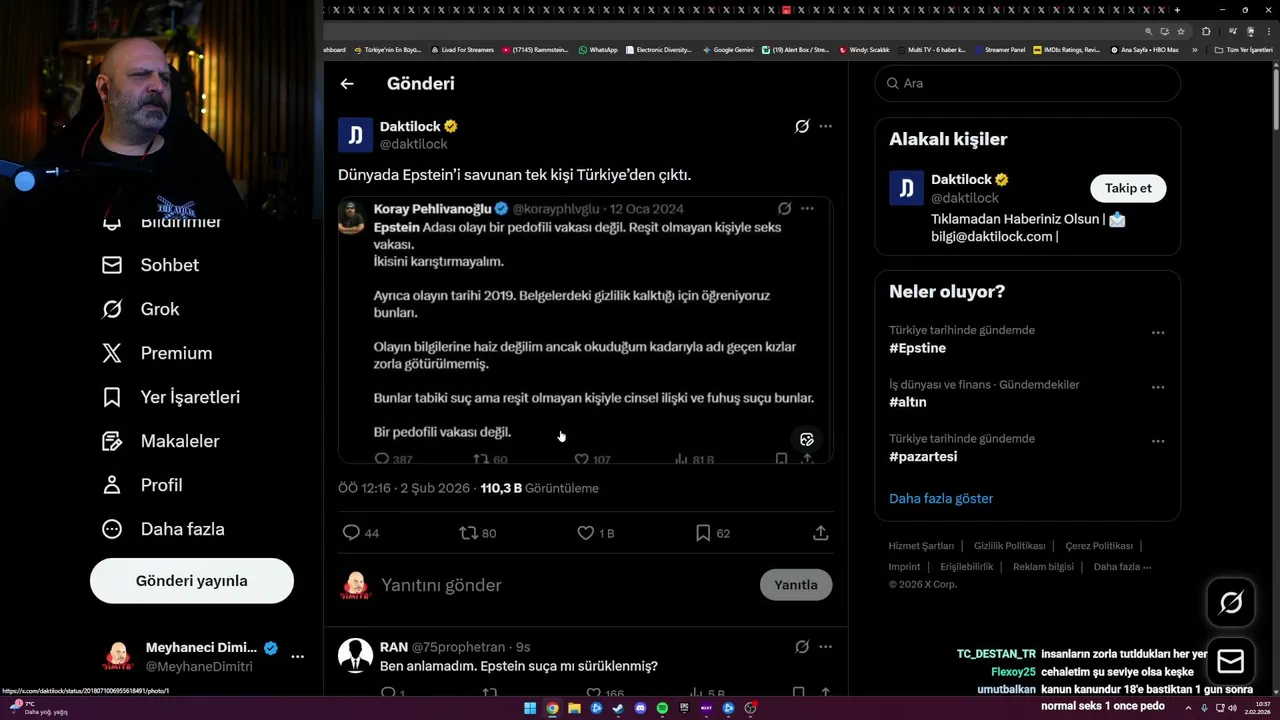This screenshot has width=1280, height=720.
Task: Open Discord from the taskbar
Action: (x=640, y=708)
